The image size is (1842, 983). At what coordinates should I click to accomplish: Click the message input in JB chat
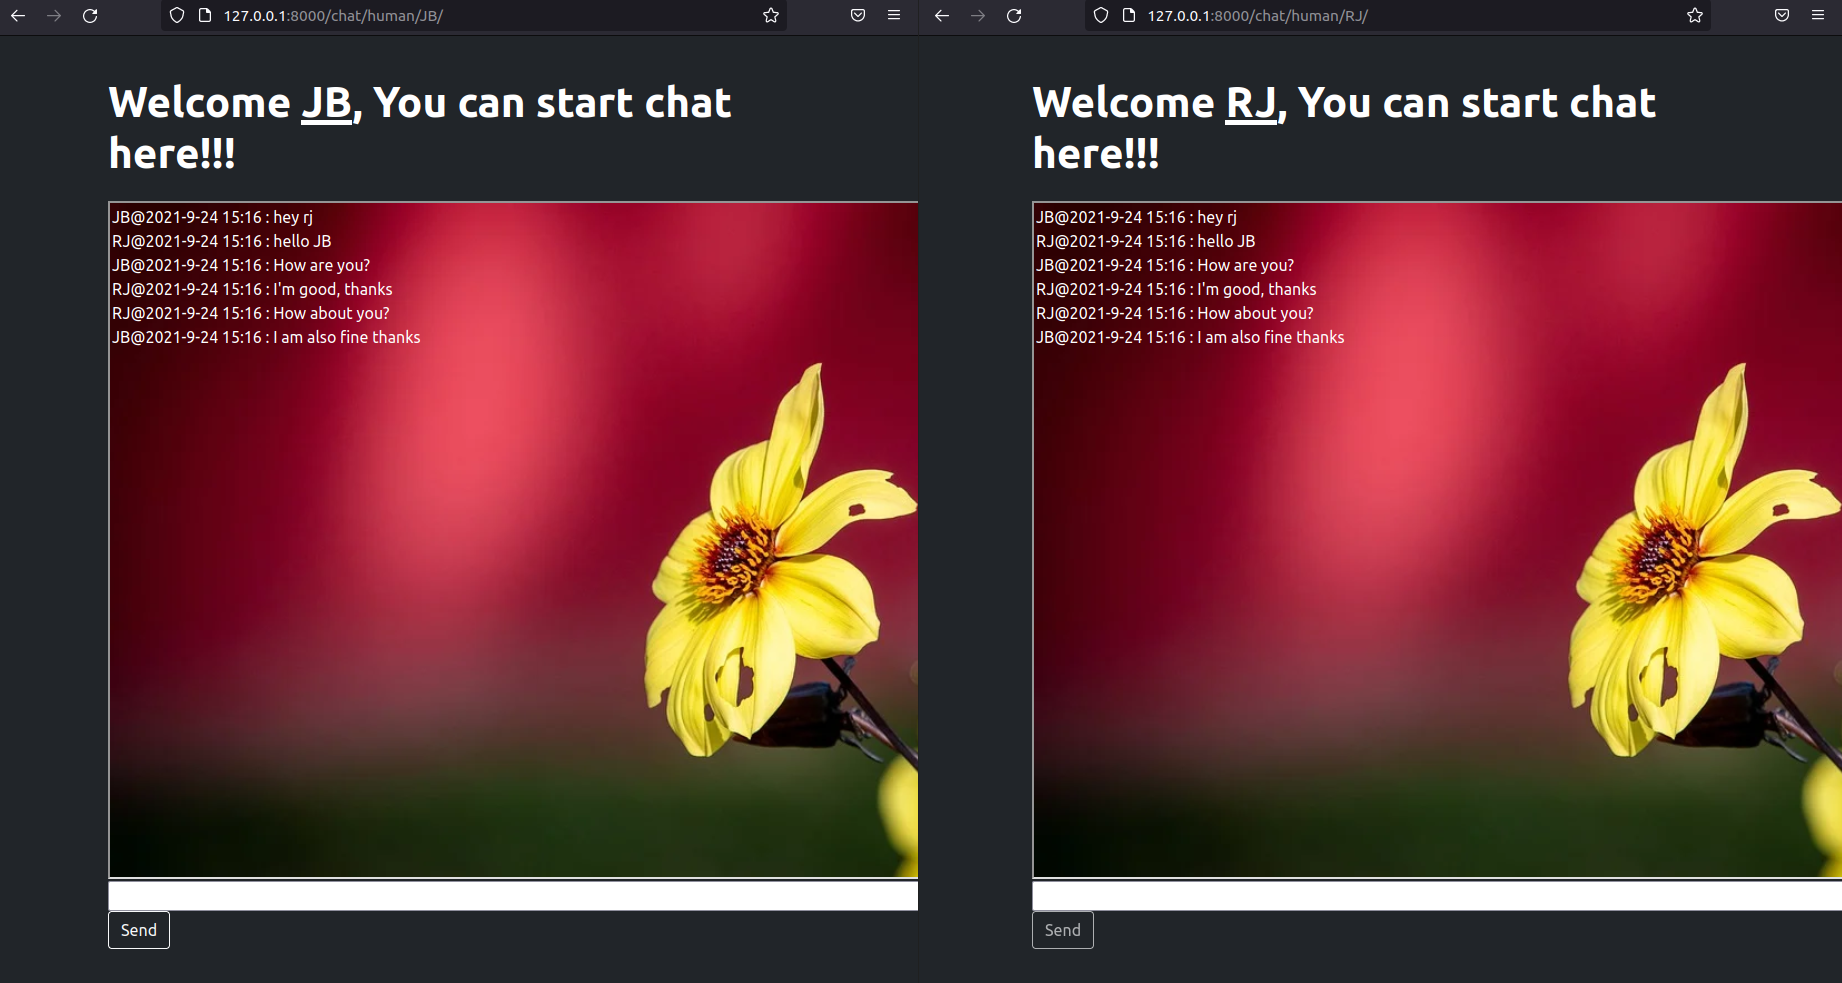513,896
